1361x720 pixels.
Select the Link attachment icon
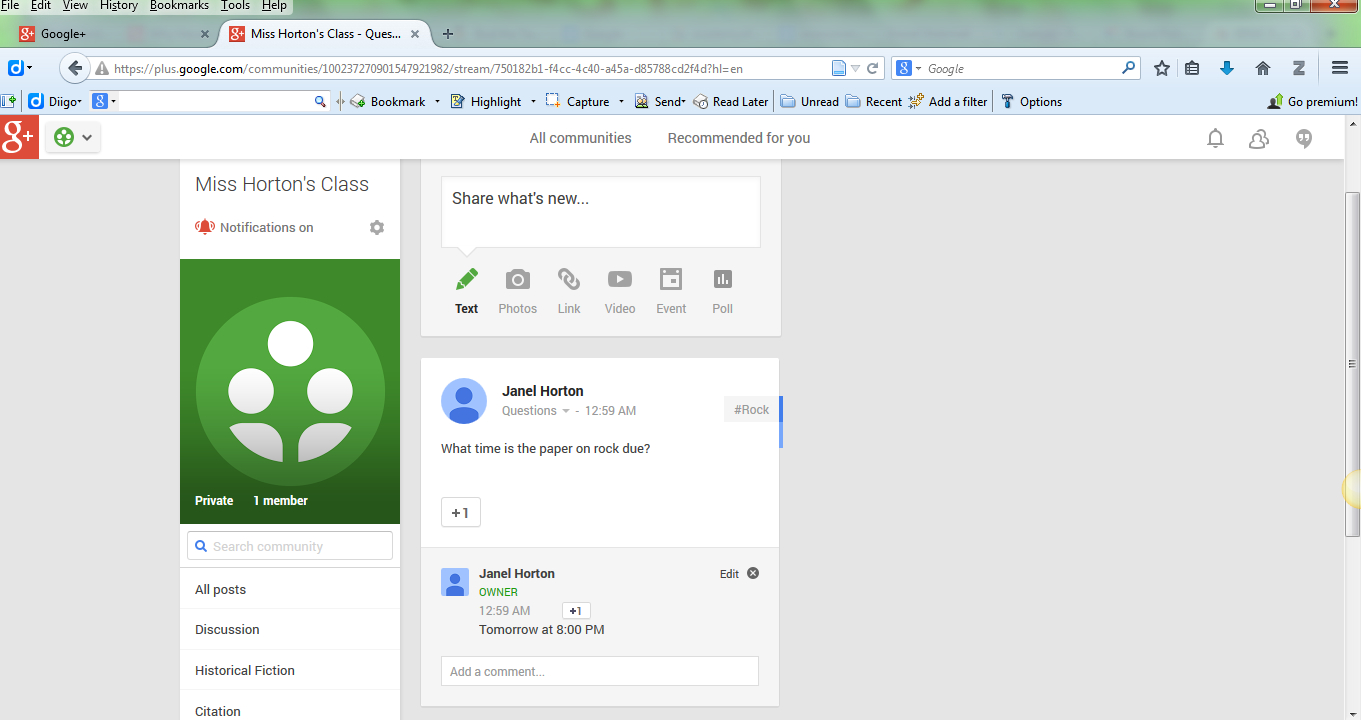point(569,280)
